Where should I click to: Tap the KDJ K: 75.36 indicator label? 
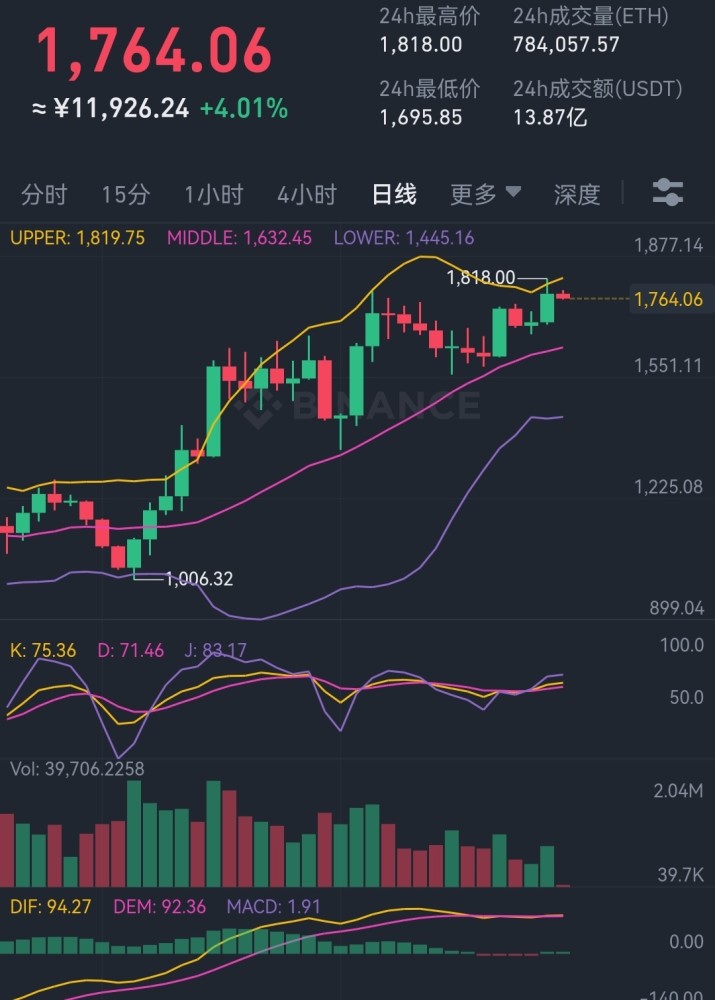pos(42,651)
